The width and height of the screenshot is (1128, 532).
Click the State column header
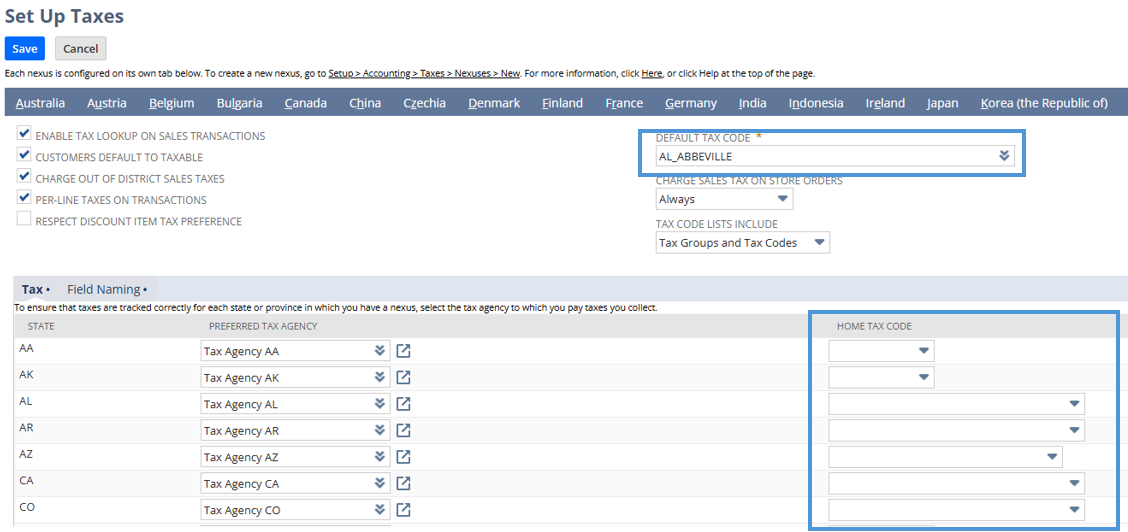click(41, 326)
